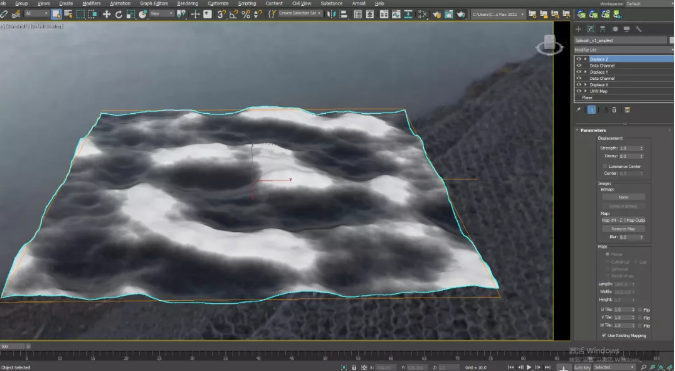Hide Displace 2 modifier via eye icon

point(579,59)
